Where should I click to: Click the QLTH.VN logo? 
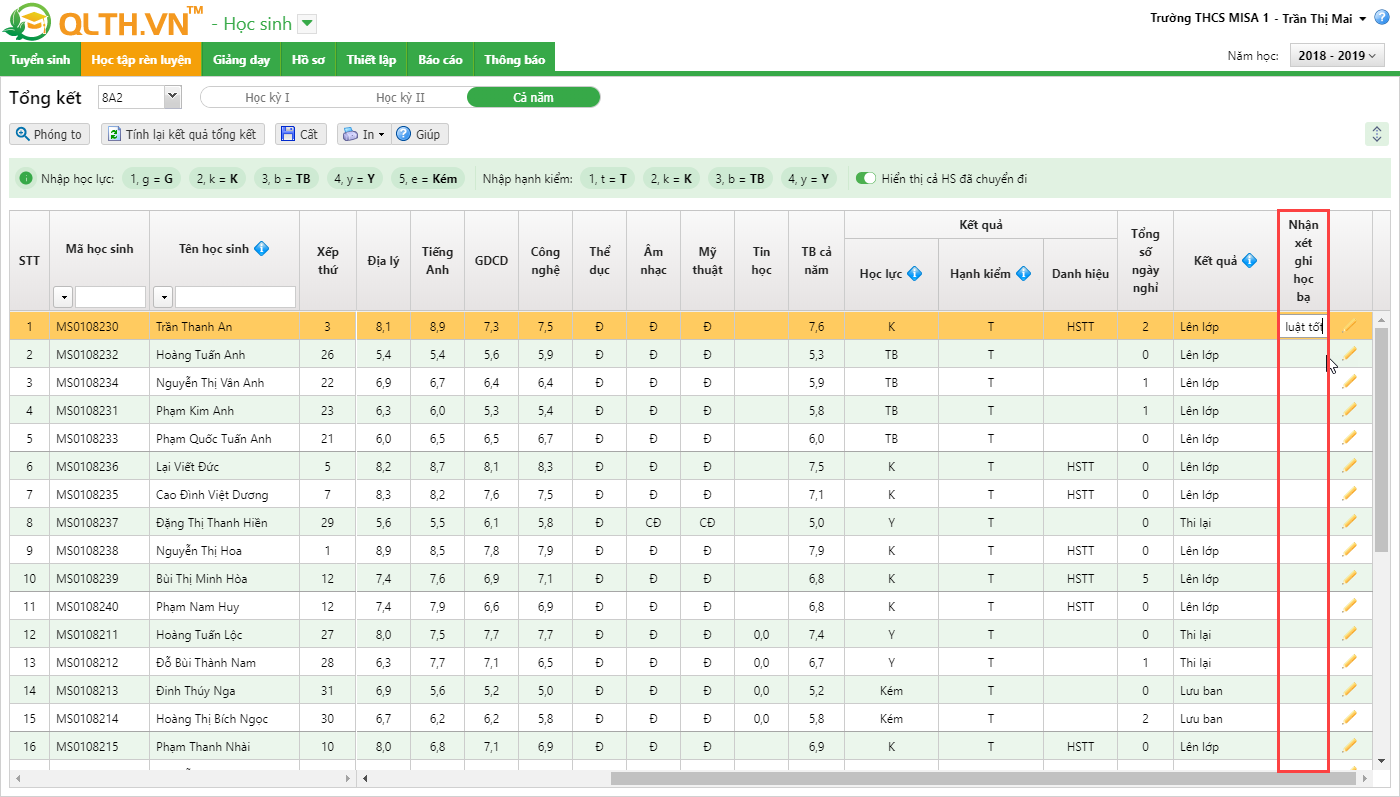pyautogui.click(x=104, y=23)
